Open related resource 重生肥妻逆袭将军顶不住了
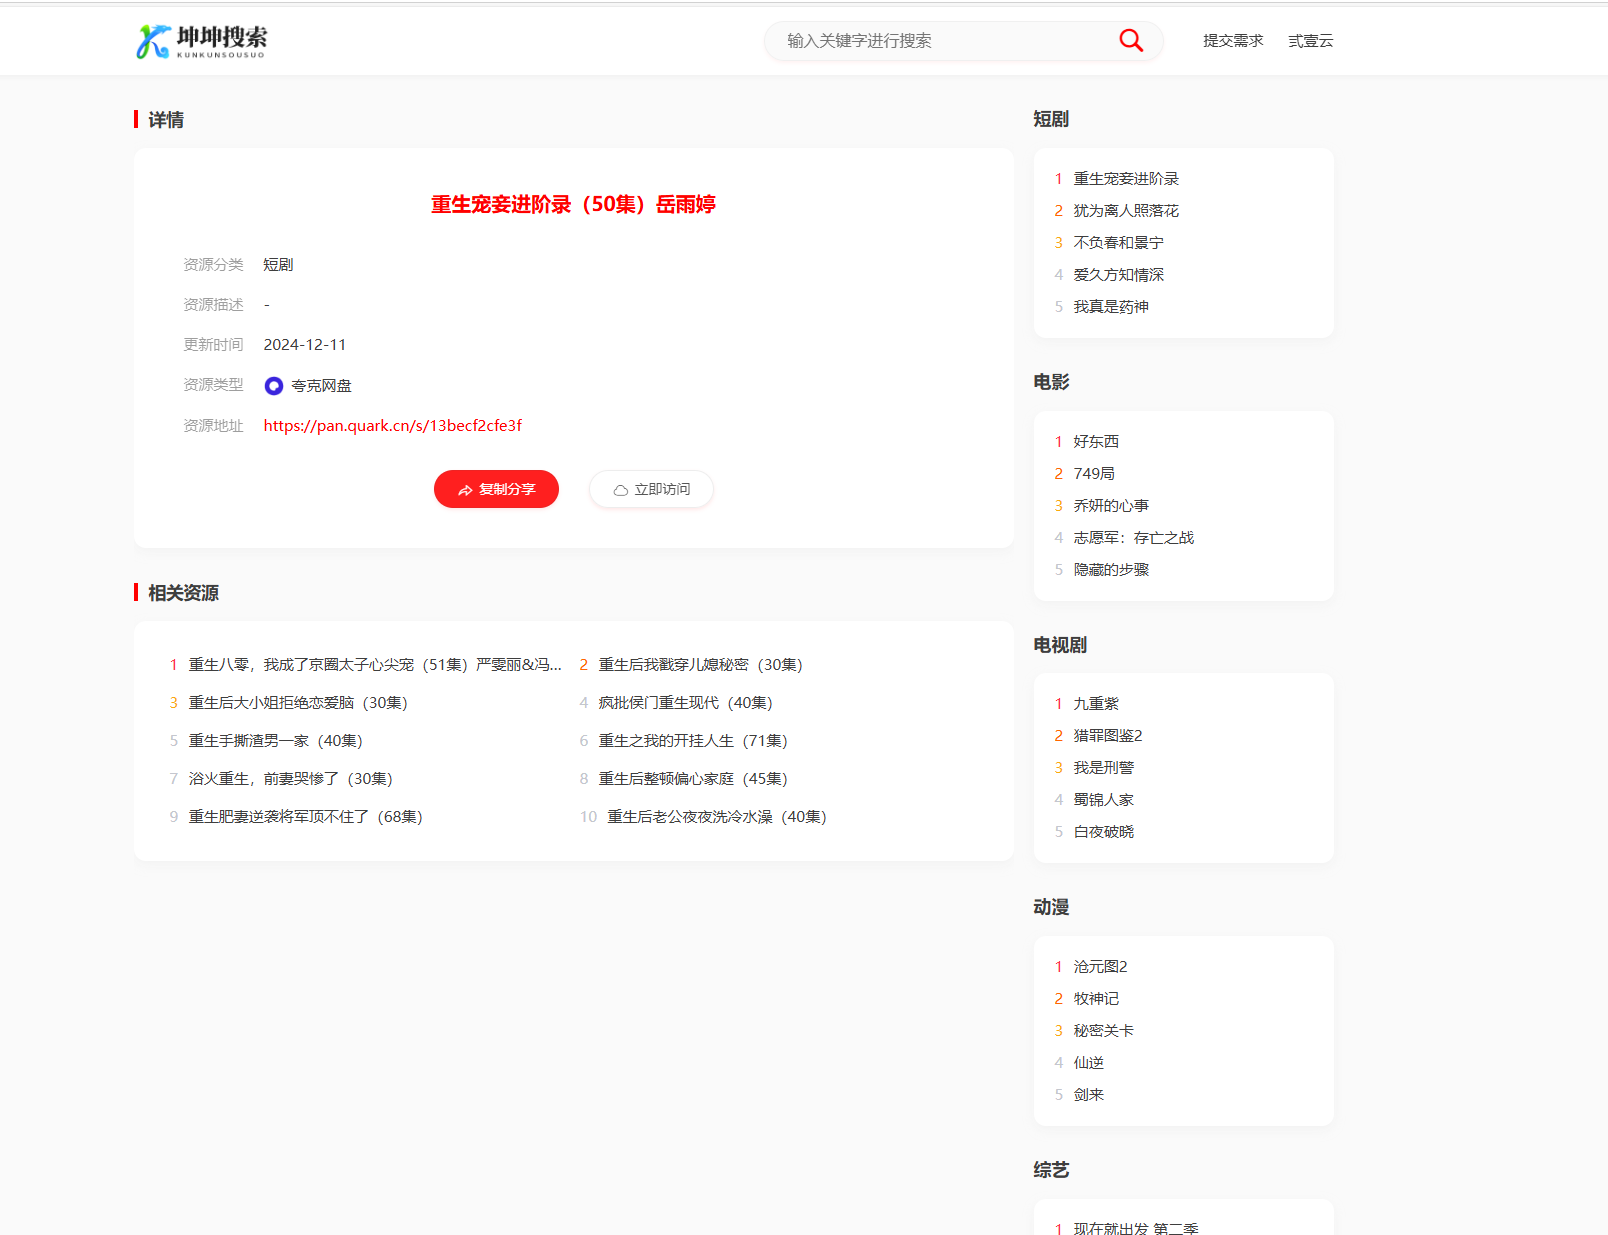The width and height of the screenshot is (1608, 1235). click(x=305, y=817)
